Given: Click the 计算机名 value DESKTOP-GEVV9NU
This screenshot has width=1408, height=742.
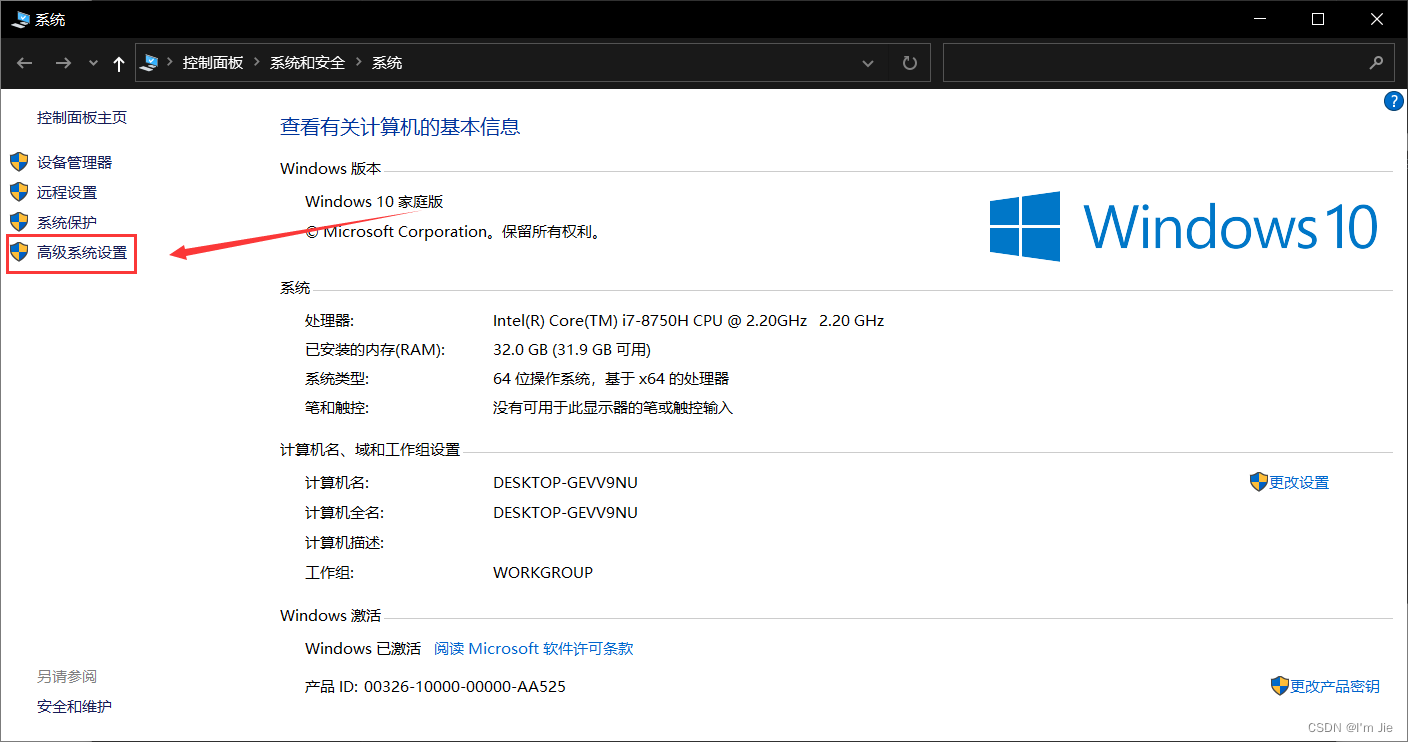Looking at the screenshot, I should (x=565, y=482).
